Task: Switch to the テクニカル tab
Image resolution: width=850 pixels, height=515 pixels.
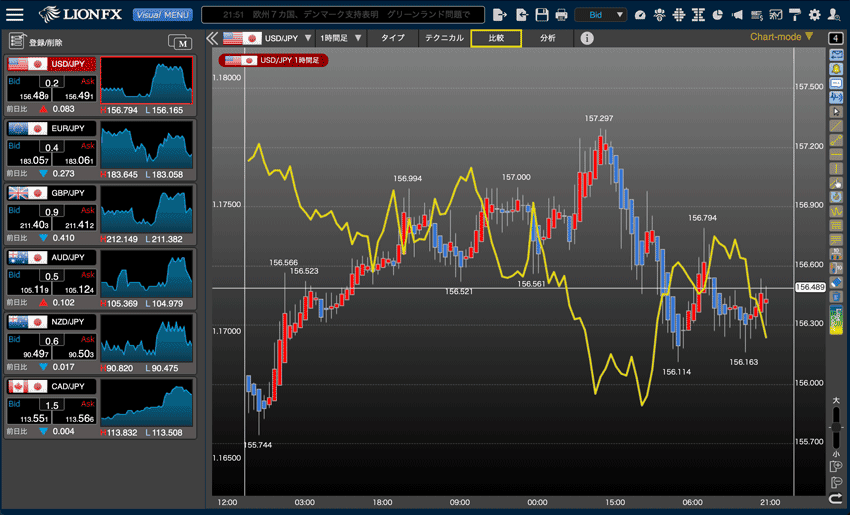Action: click(443, 38)
